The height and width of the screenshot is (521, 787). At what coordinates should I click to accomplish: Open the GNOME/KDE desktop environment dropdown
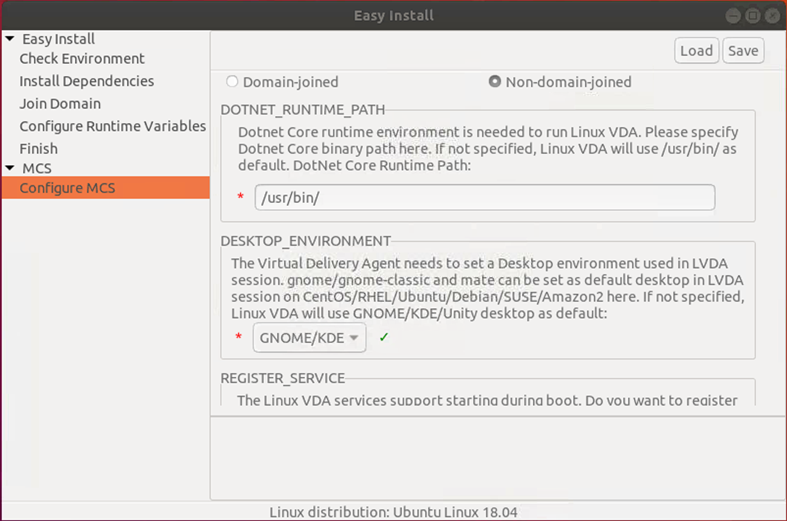[x=309, y=338]
